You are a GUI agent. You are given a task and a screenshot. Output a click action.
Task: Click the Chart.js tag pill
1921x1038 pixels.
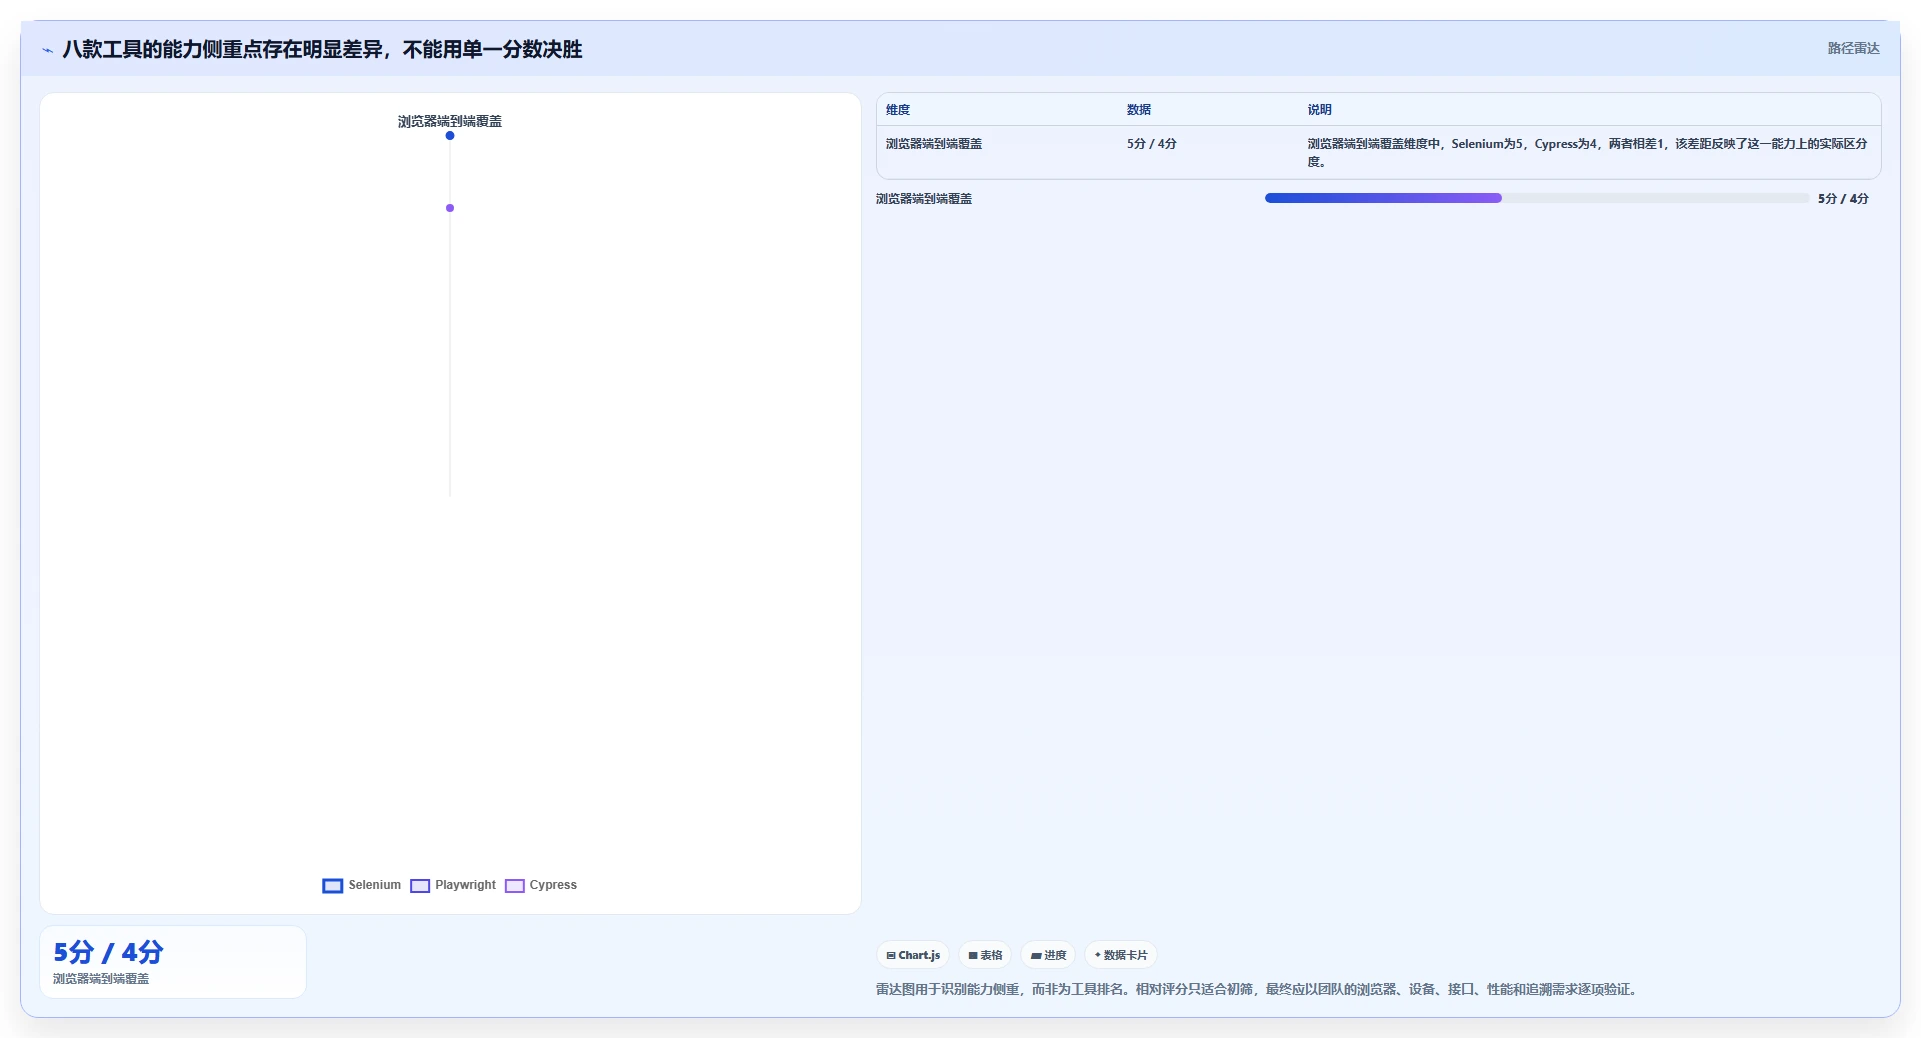pos(913,955)
